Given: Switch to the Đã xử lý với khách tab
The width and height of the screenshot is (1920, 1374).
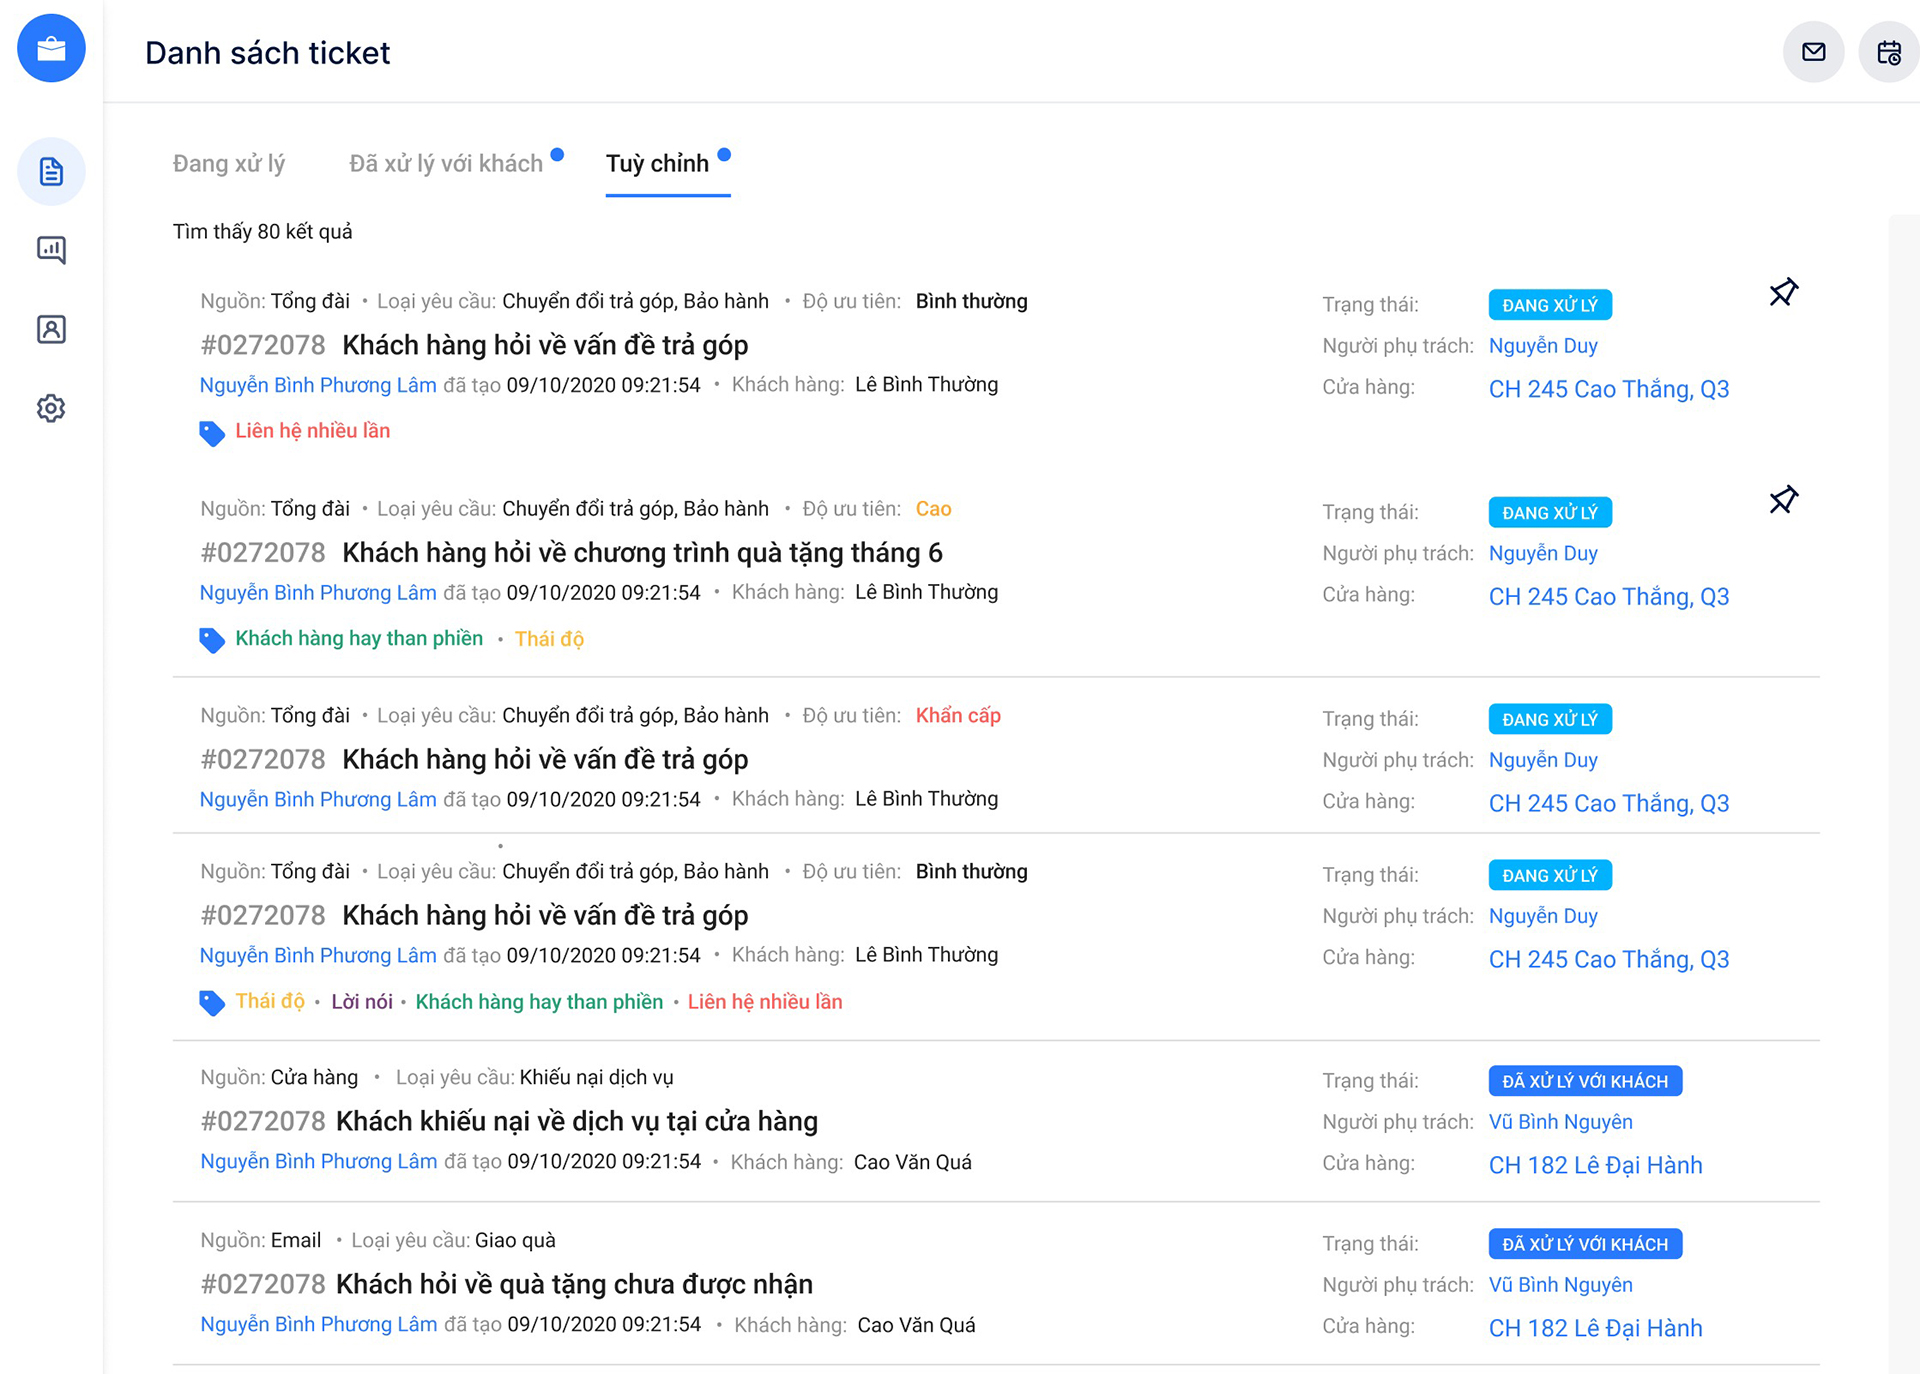Looking at the screenshot, I should [446, 163].
